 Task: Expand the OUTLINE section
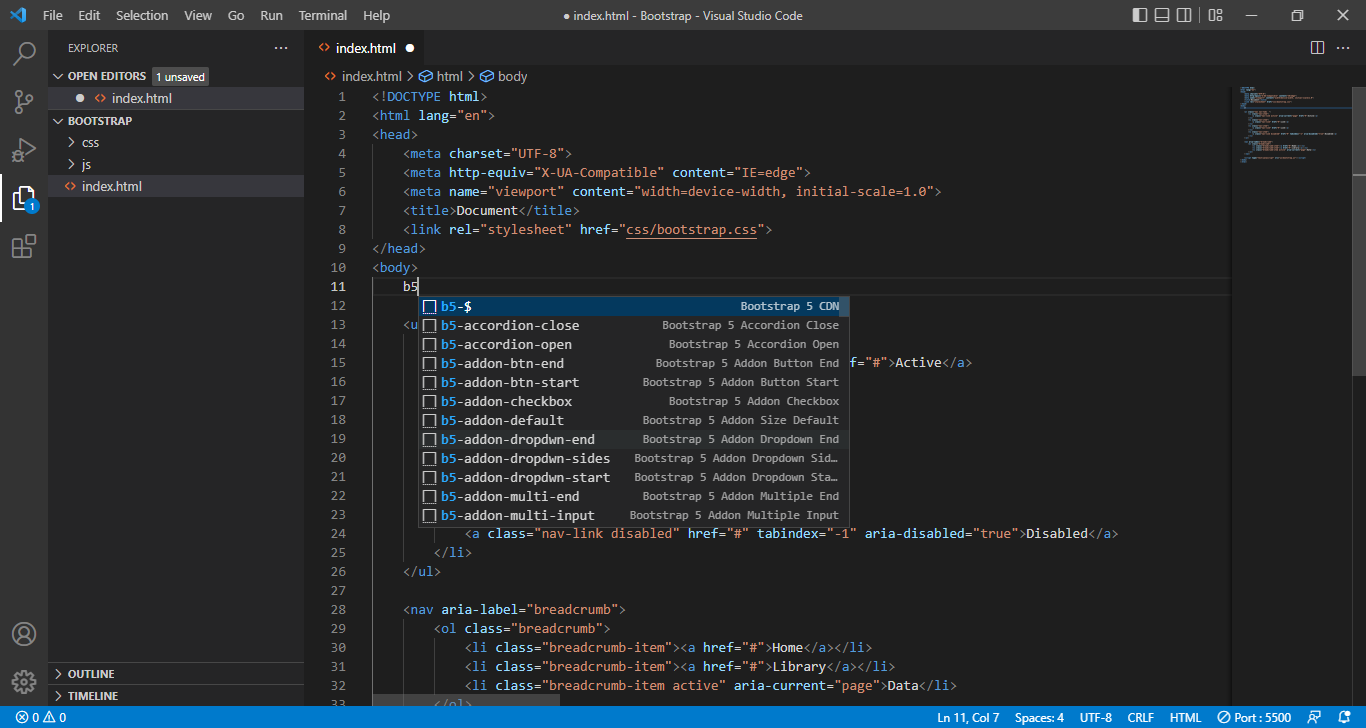pos(176,674)
